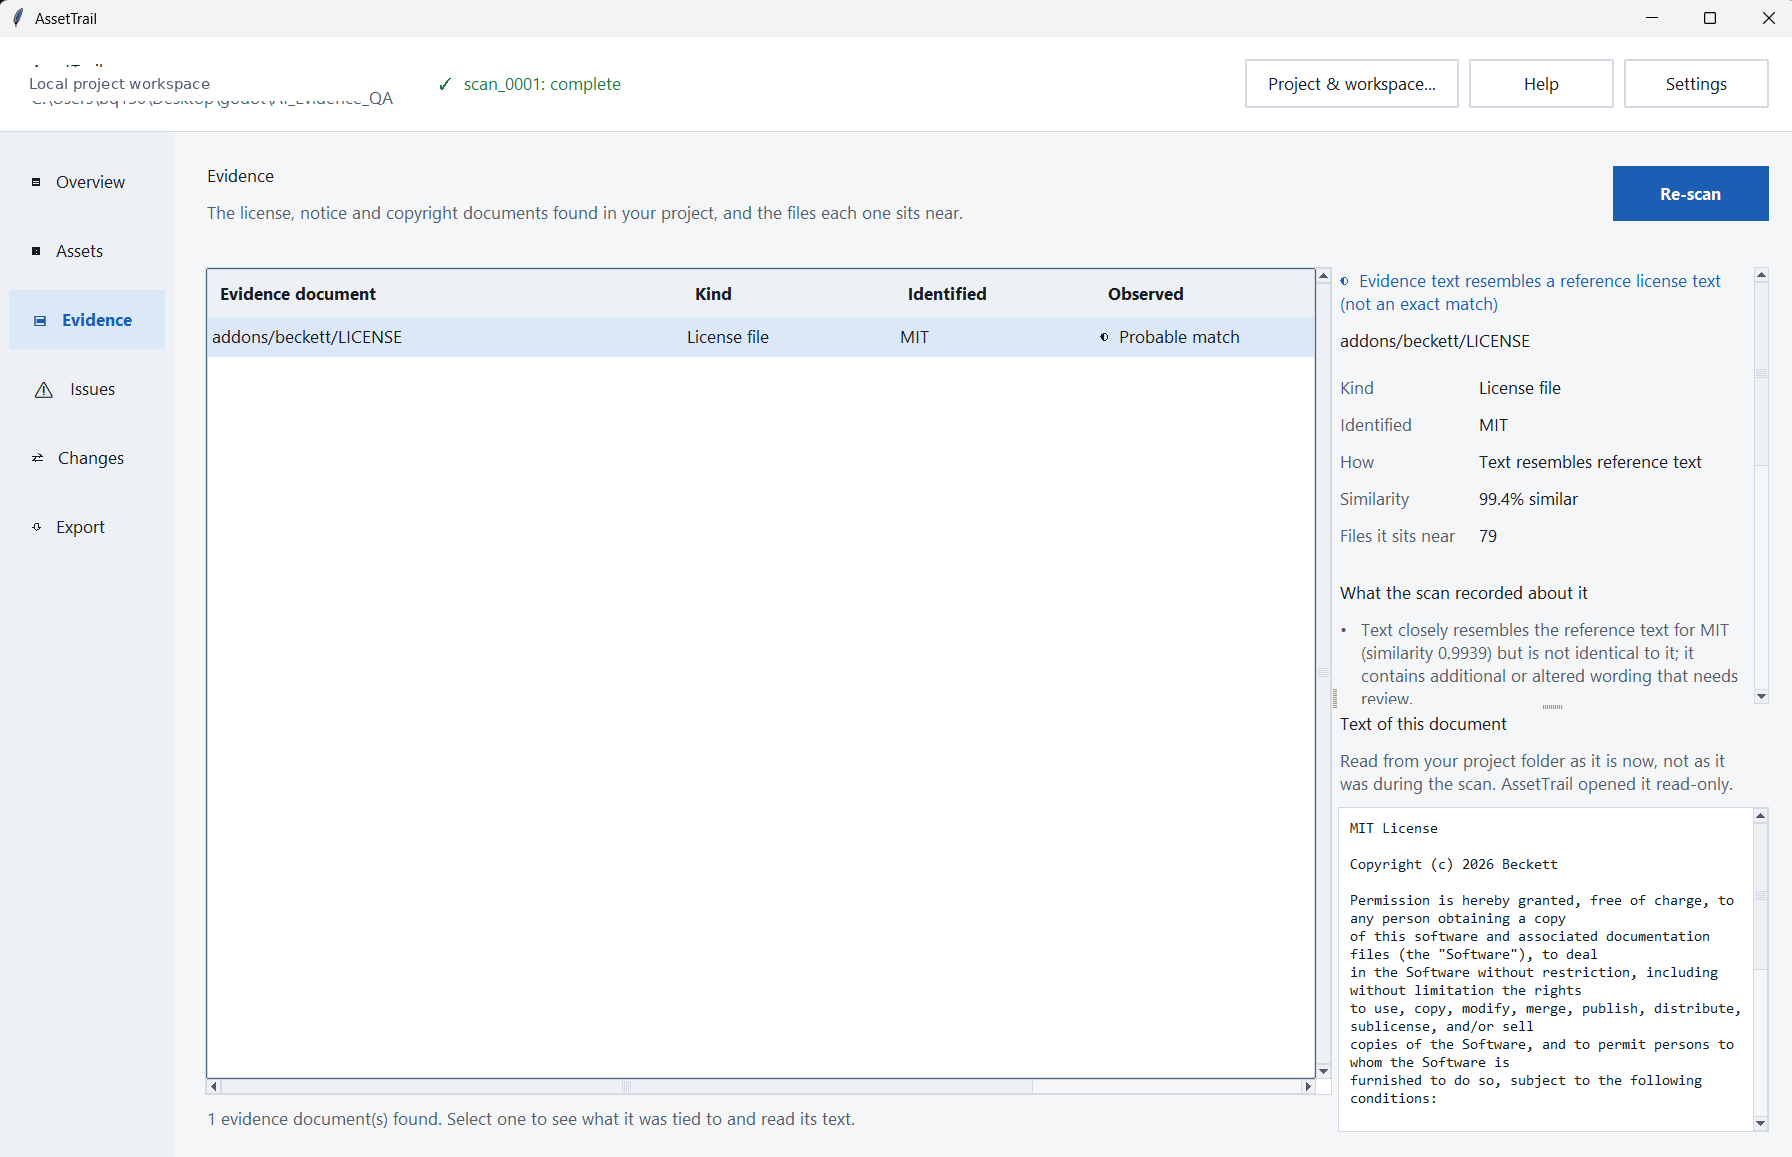Click the Re-scan button
1792x1157 pixels.
(x=1690, y=194)
